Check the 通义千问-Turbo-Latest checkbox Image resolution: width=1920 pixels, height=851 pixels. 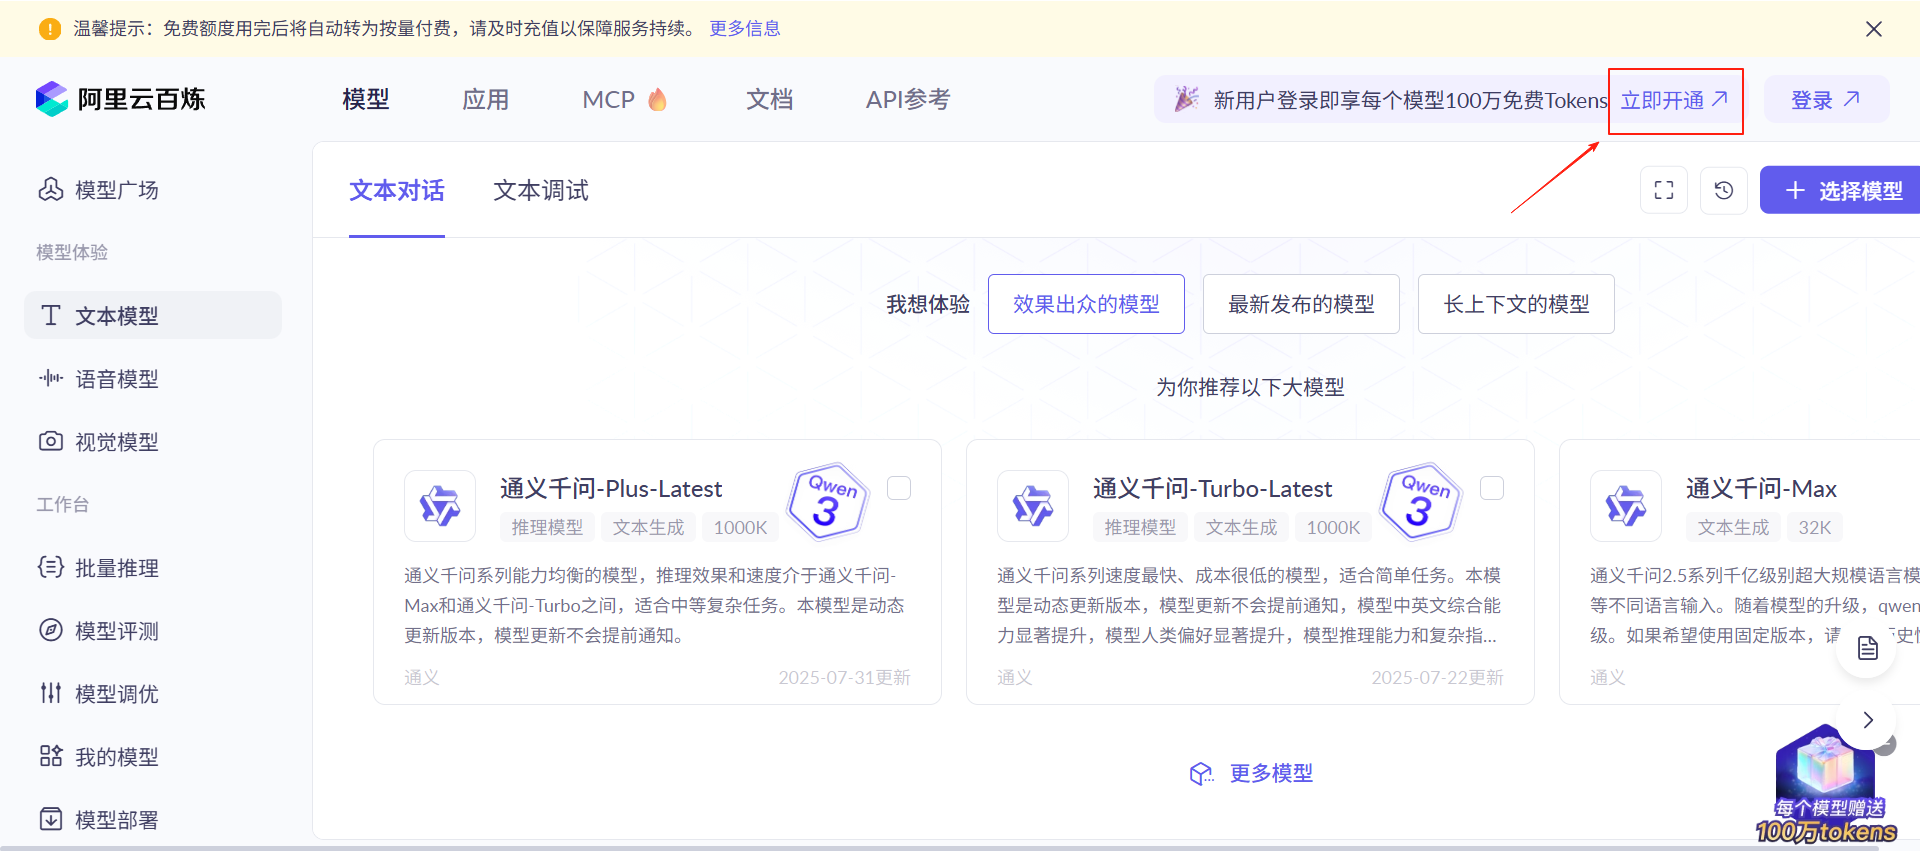(x=1492, y=488)
